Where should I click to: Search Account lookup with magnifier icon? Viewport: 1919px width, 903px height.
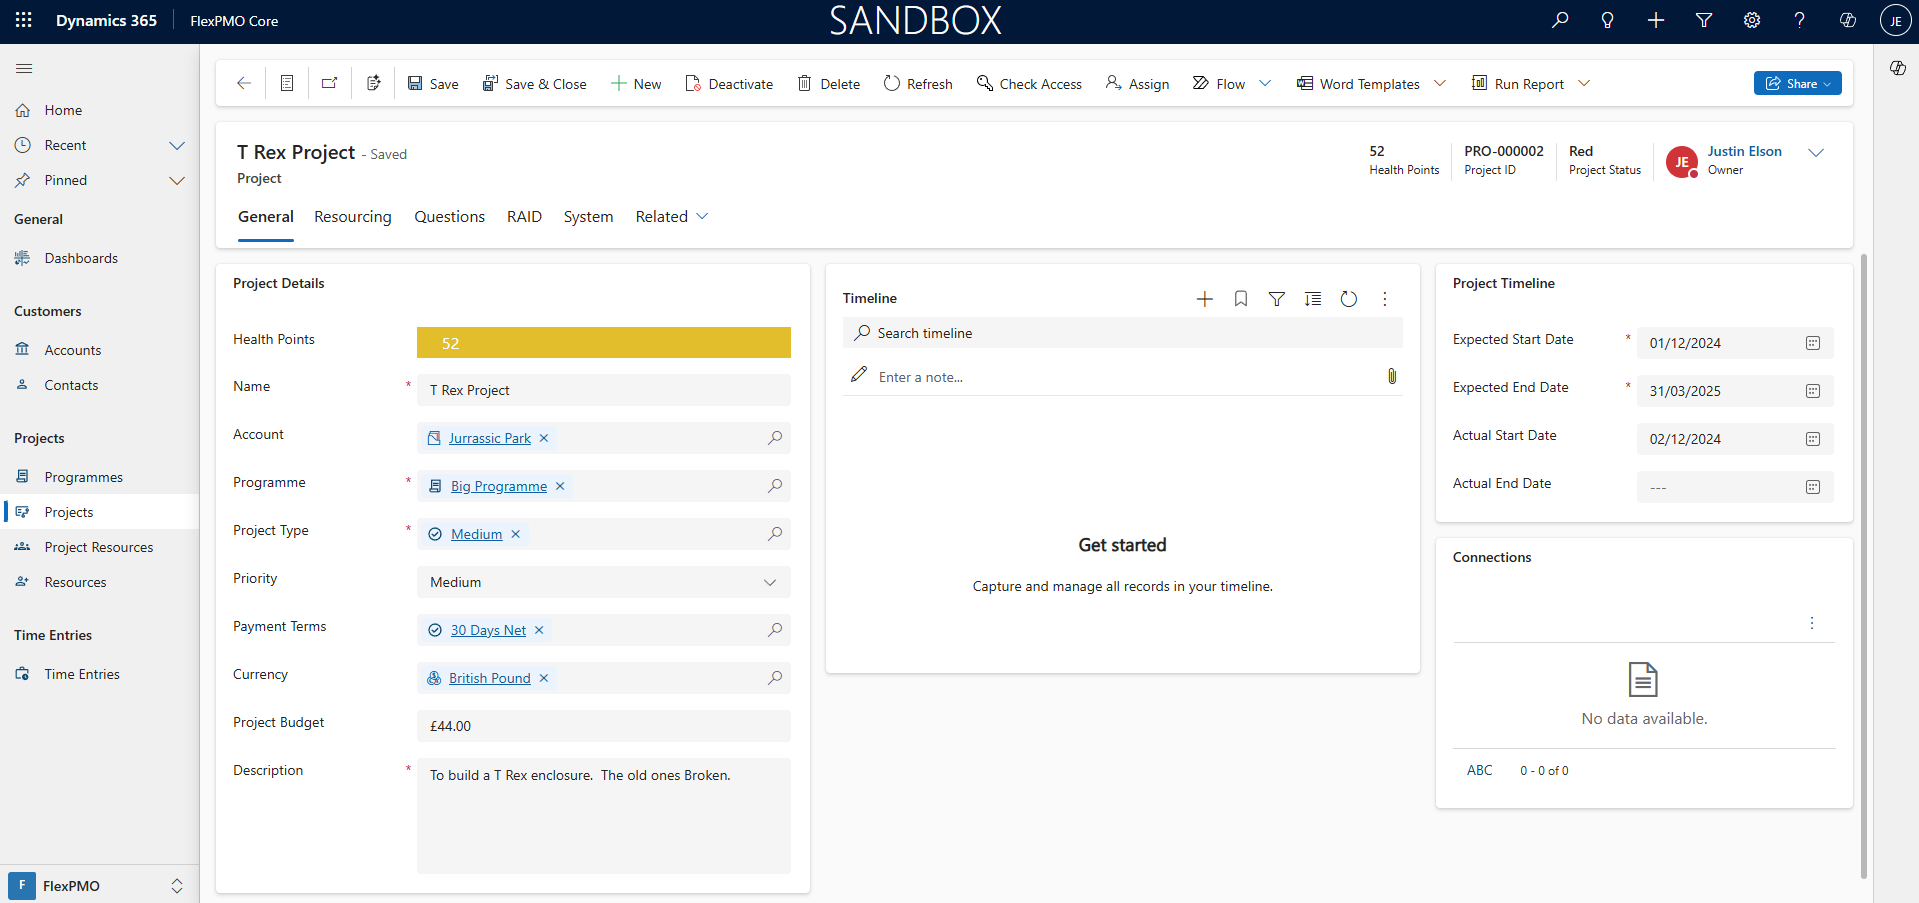[x=774, y=438]
